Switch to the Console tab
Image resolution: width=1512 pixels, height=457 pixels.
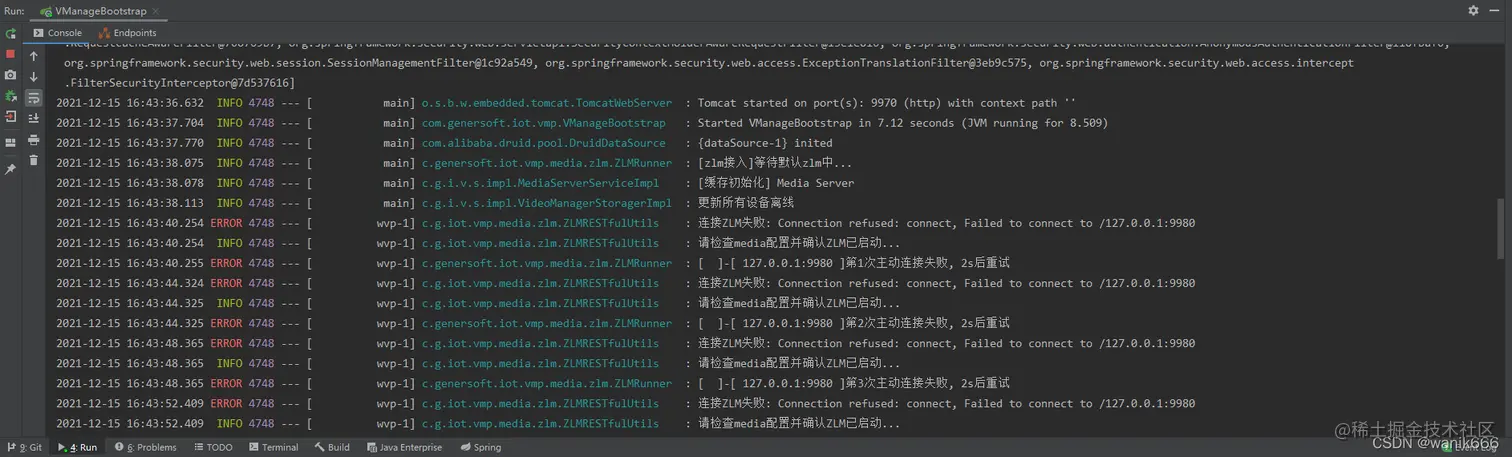[x=58, y=33]
